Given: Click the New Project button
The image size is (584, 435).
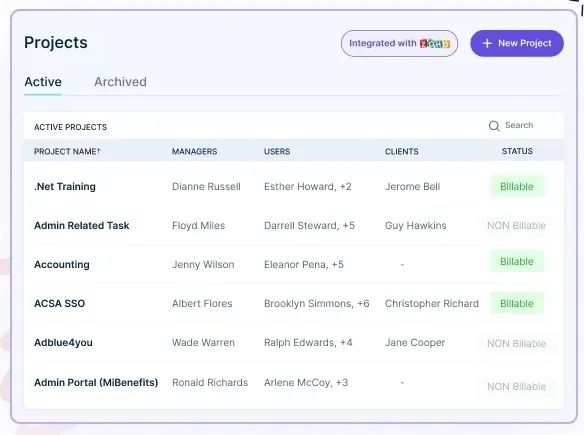Looking at the screenshot, I should click(517, 44).
